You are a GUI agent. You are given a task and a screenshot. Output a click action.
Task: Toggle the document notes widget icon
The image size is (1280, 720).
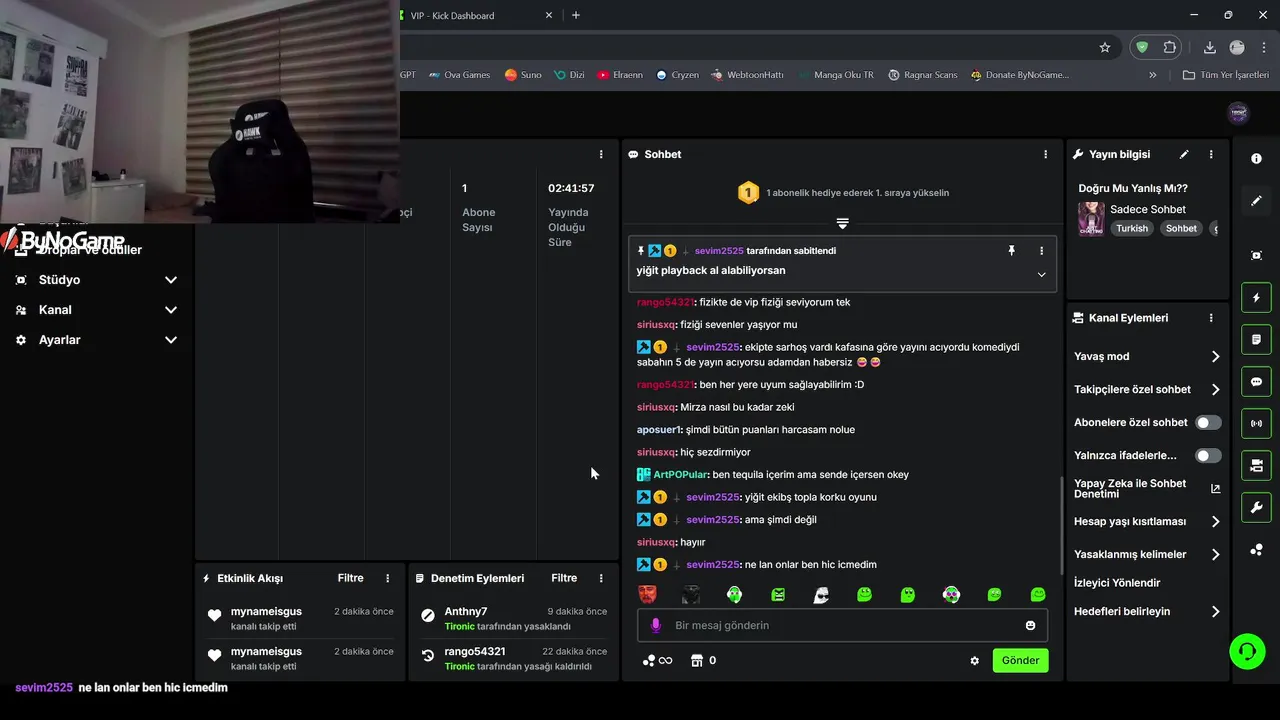pyautogui.click(x=1256, y=340)
